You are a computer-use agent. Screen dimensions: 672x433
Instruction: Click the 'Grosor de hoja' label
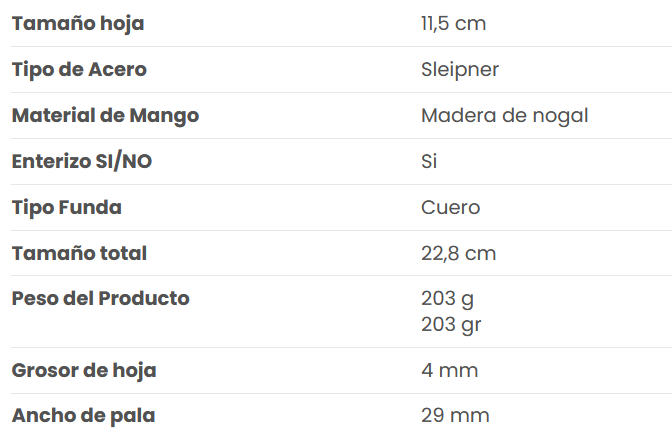click(x=84, y=370)
